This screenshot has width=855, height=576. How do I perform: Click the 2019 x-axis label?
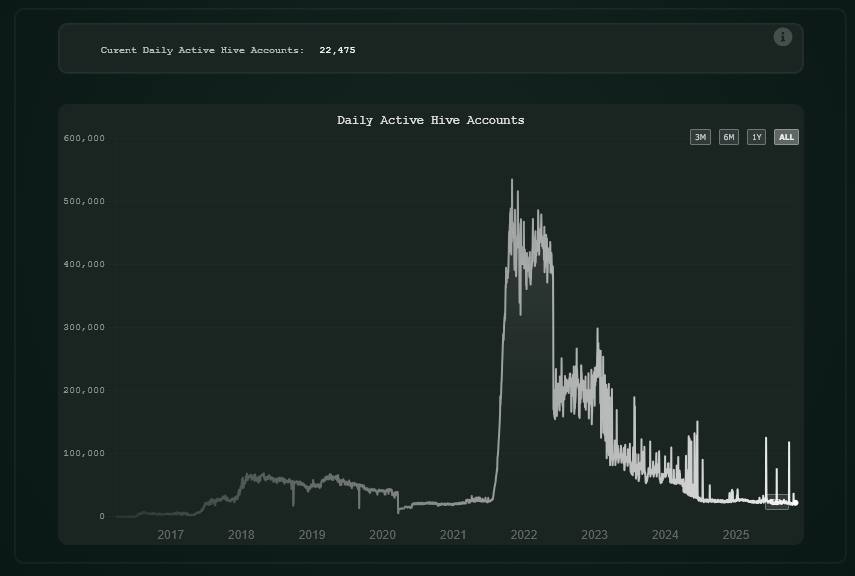click(x=312, y=535)
